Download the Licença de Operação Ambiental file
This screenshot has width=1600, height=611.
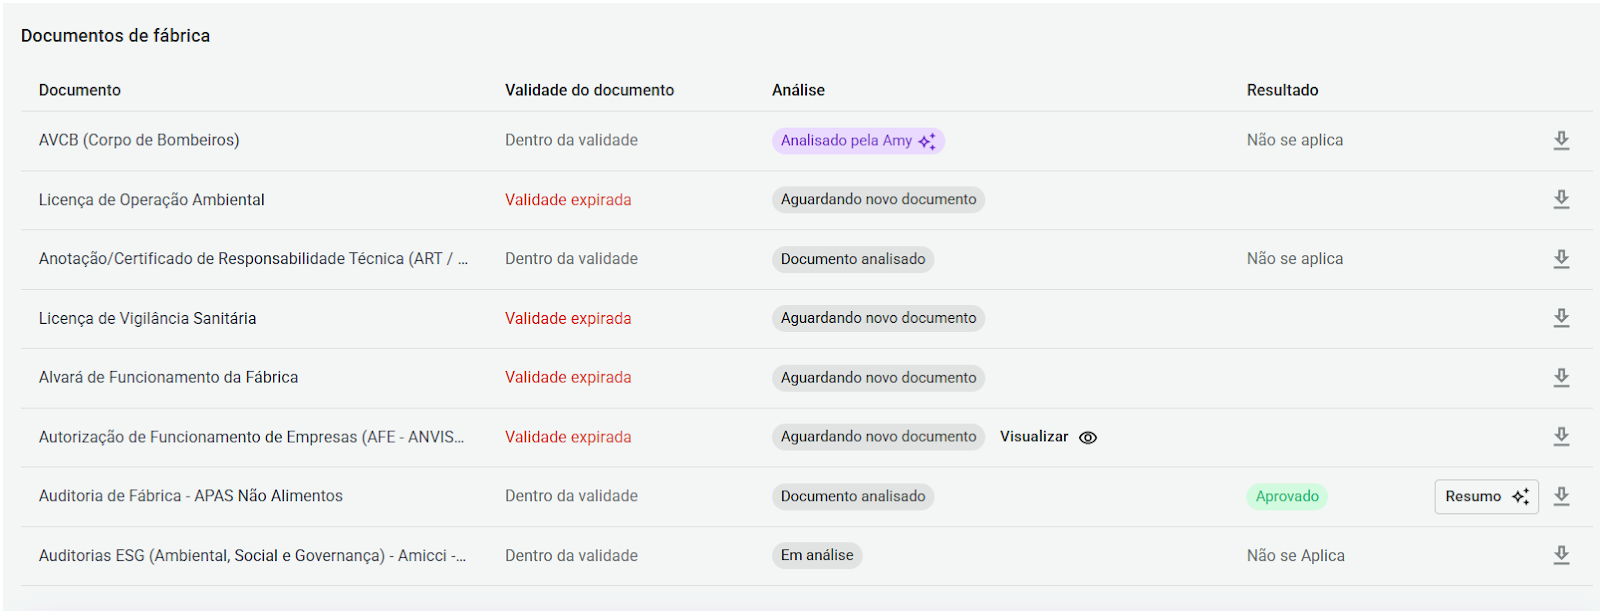click(1561, 200)
